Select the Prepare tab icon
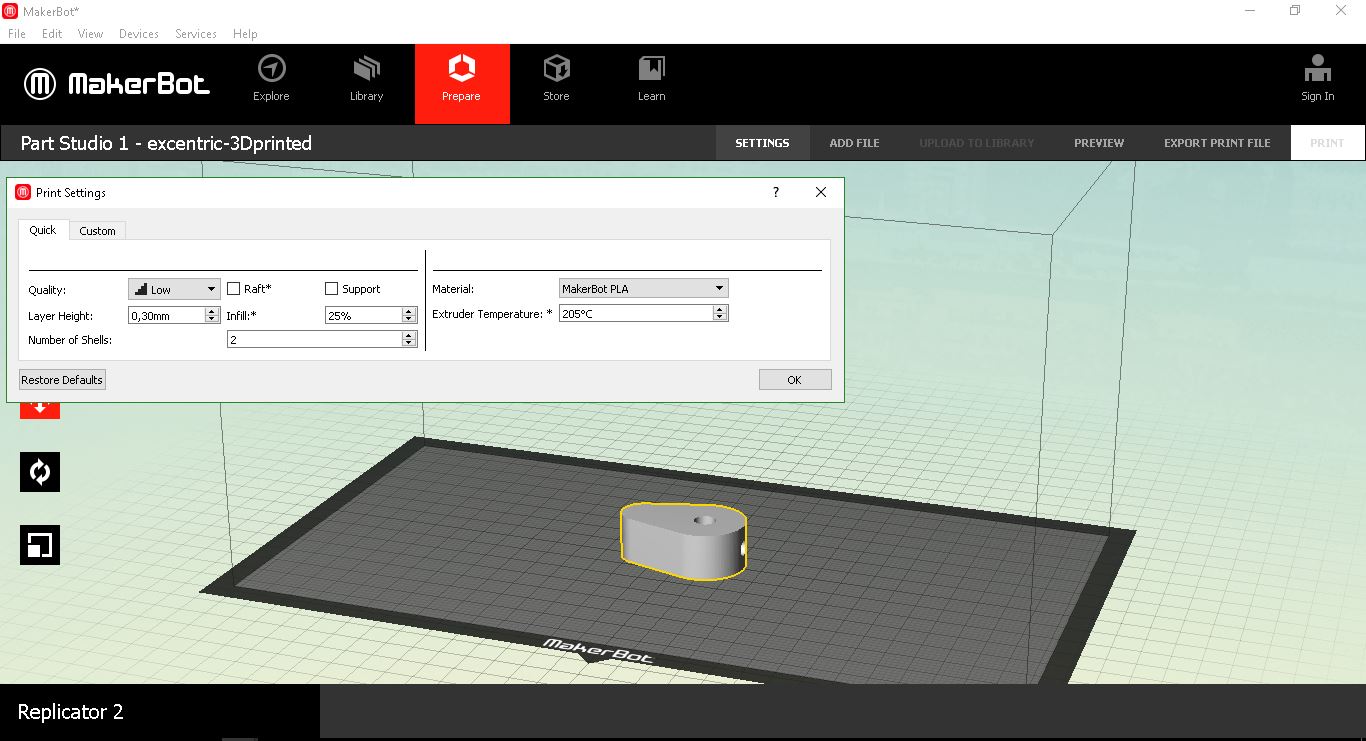 click(461, 68)
